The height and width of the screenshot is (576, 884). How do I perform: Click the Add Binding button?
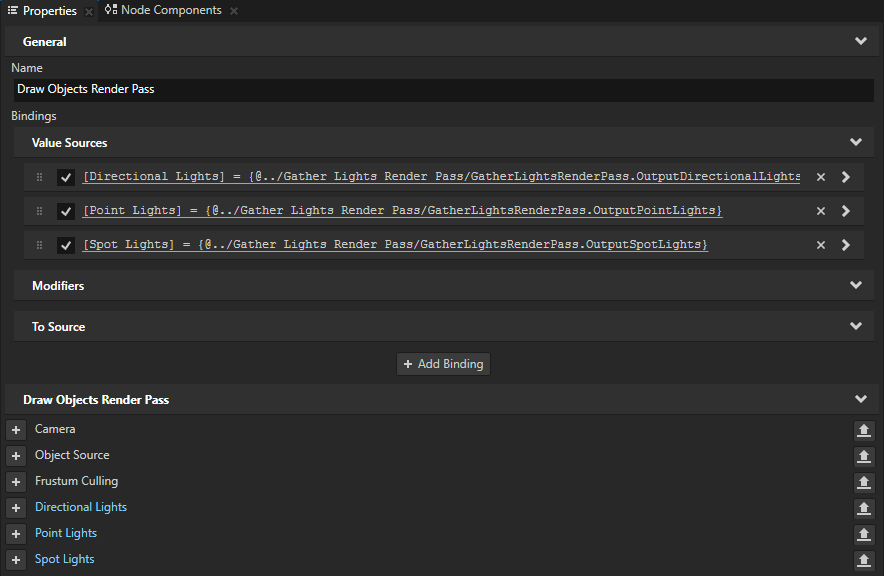point(443,364)
